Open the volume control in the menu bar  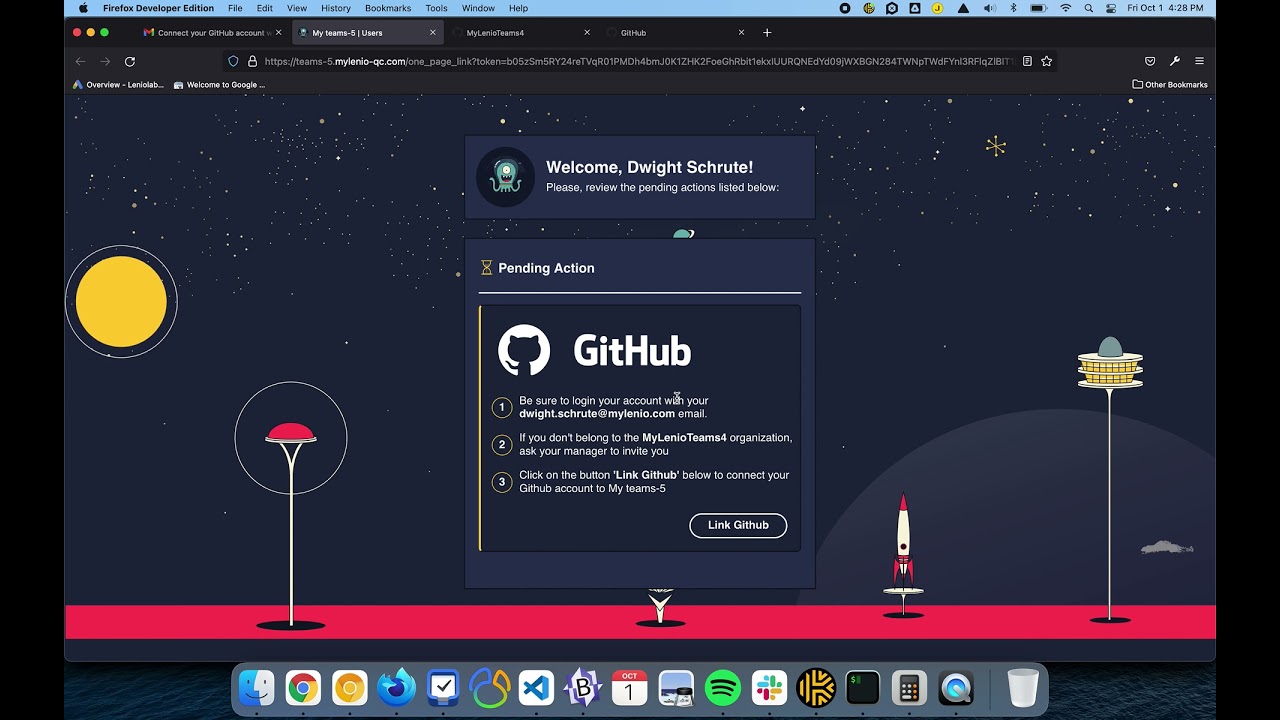[x=989, y=8]
